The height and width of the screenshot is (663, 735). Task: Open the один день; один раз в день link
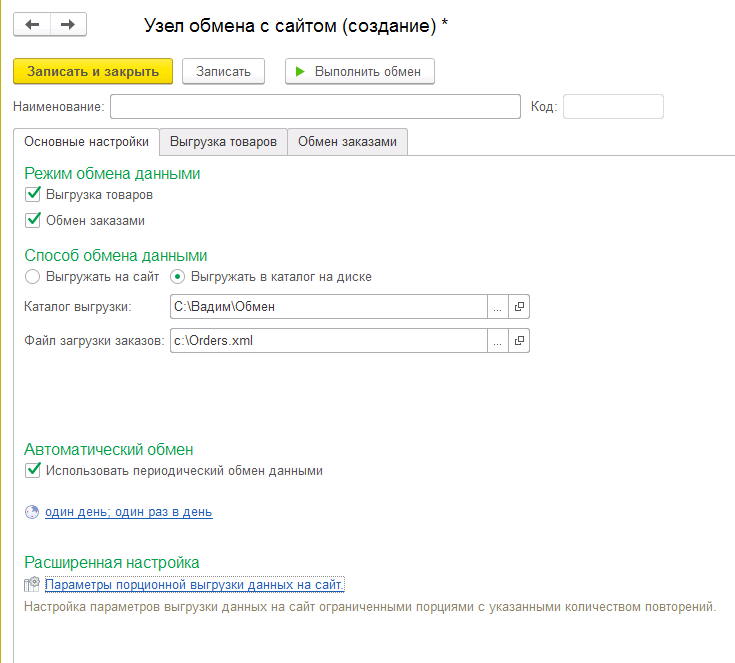[128, 512]
